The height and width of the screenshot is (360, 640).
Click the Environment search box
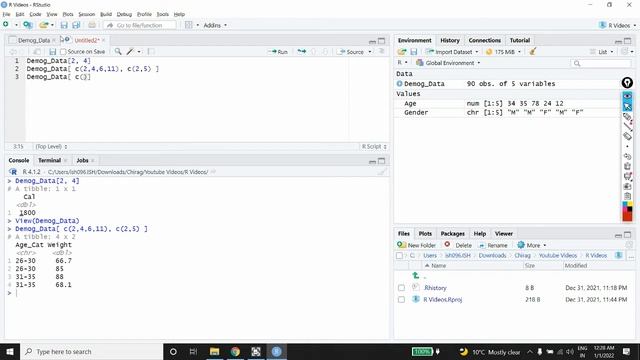click(x=600, y=63)
